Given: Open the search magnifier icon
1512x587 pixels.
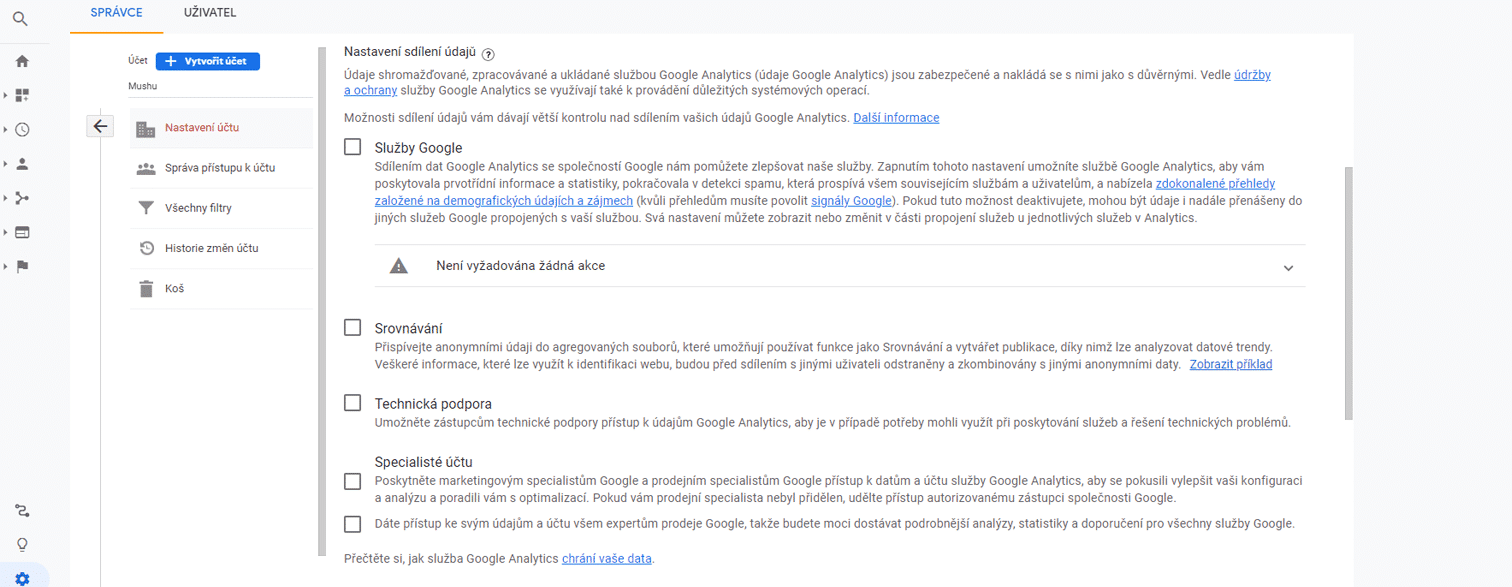Looking at the screenshot, I should click(x=21, y=17).
